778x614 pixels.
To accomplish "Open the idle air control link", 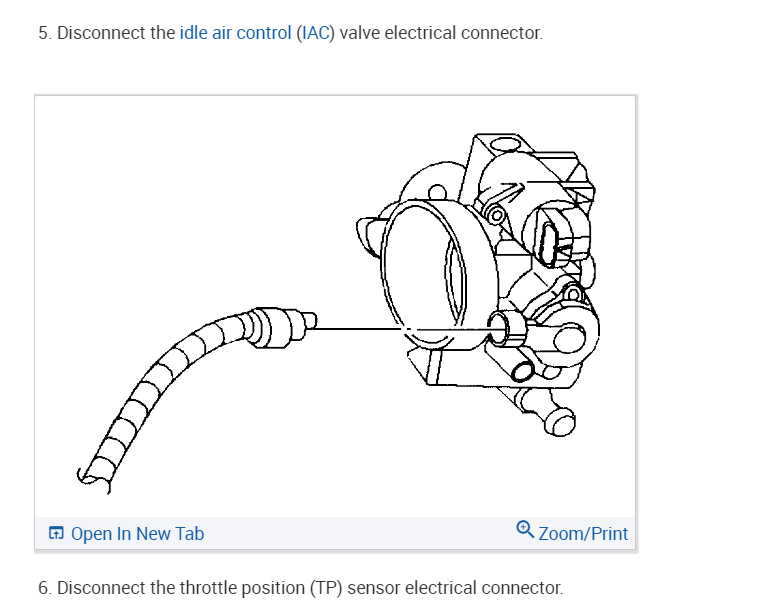I will tap(235, 33).
